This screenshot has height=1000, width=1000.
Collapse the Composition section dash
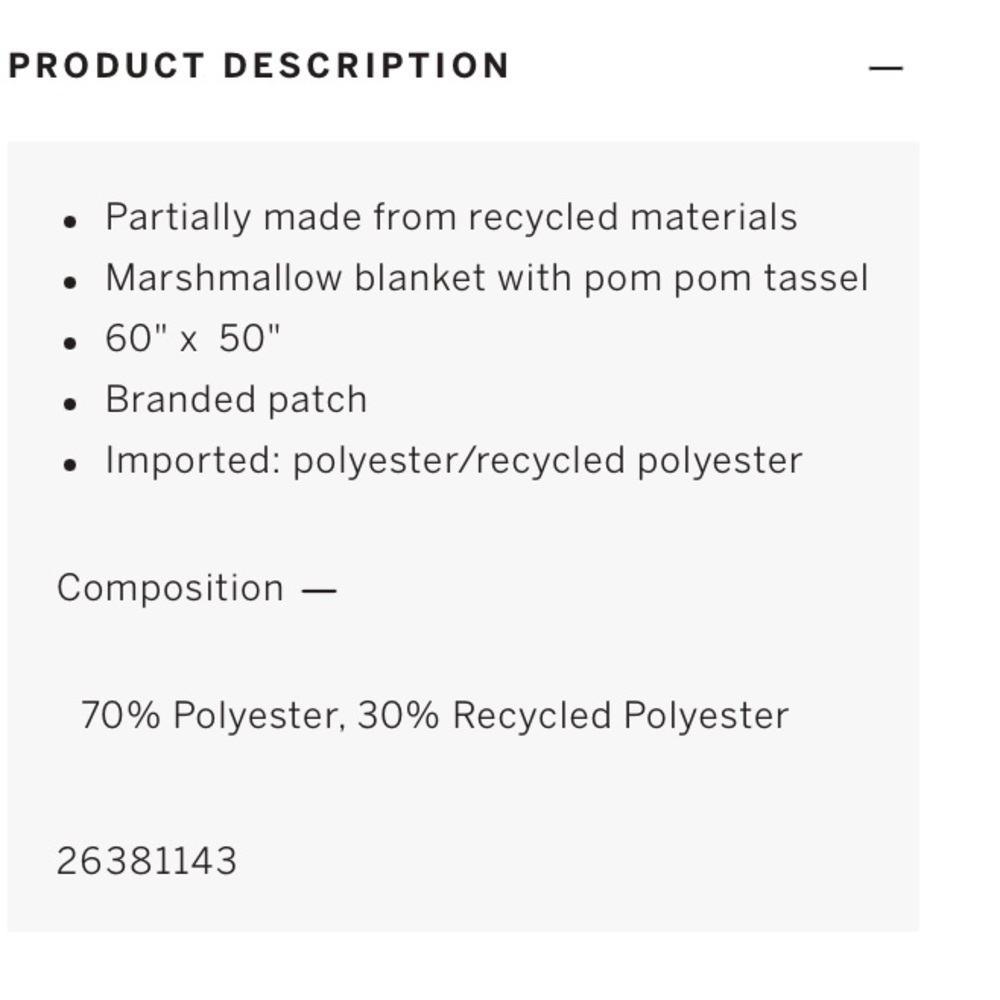[x=319, y=591]
